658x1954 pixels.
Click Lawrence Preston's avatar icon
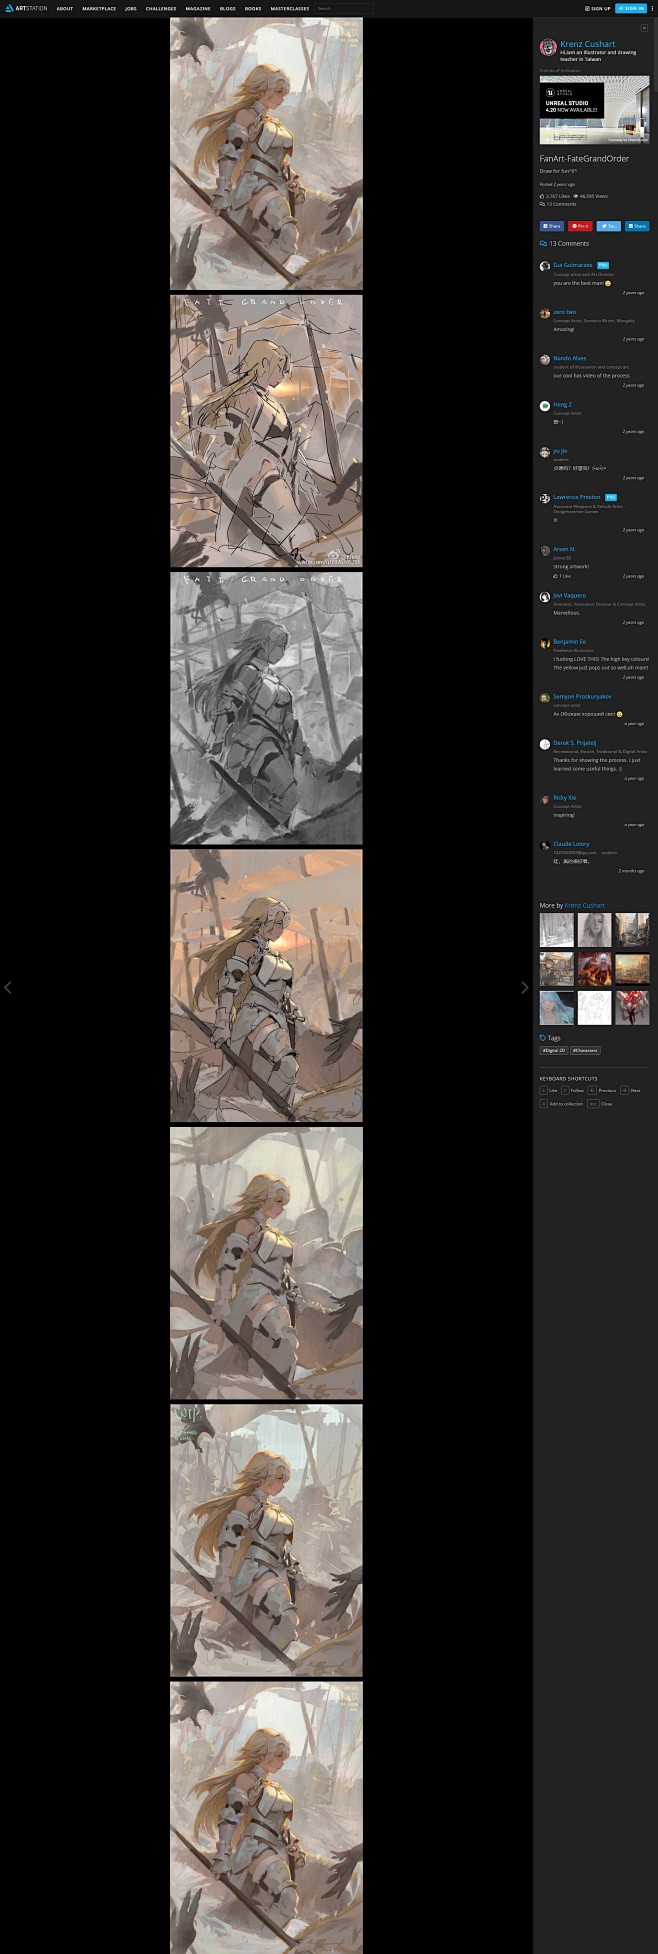click(545, 498)
